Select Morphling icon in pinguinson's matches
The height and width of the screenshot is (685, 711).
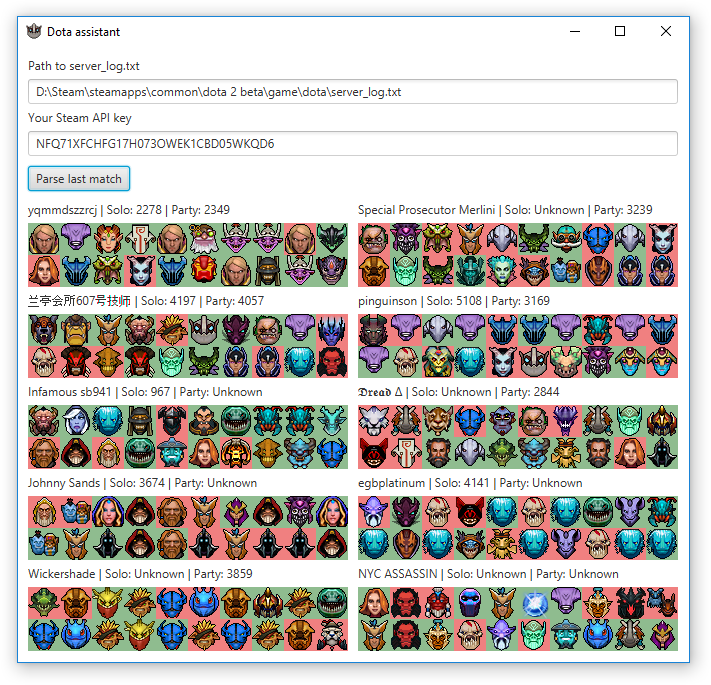tap(470, 362)
